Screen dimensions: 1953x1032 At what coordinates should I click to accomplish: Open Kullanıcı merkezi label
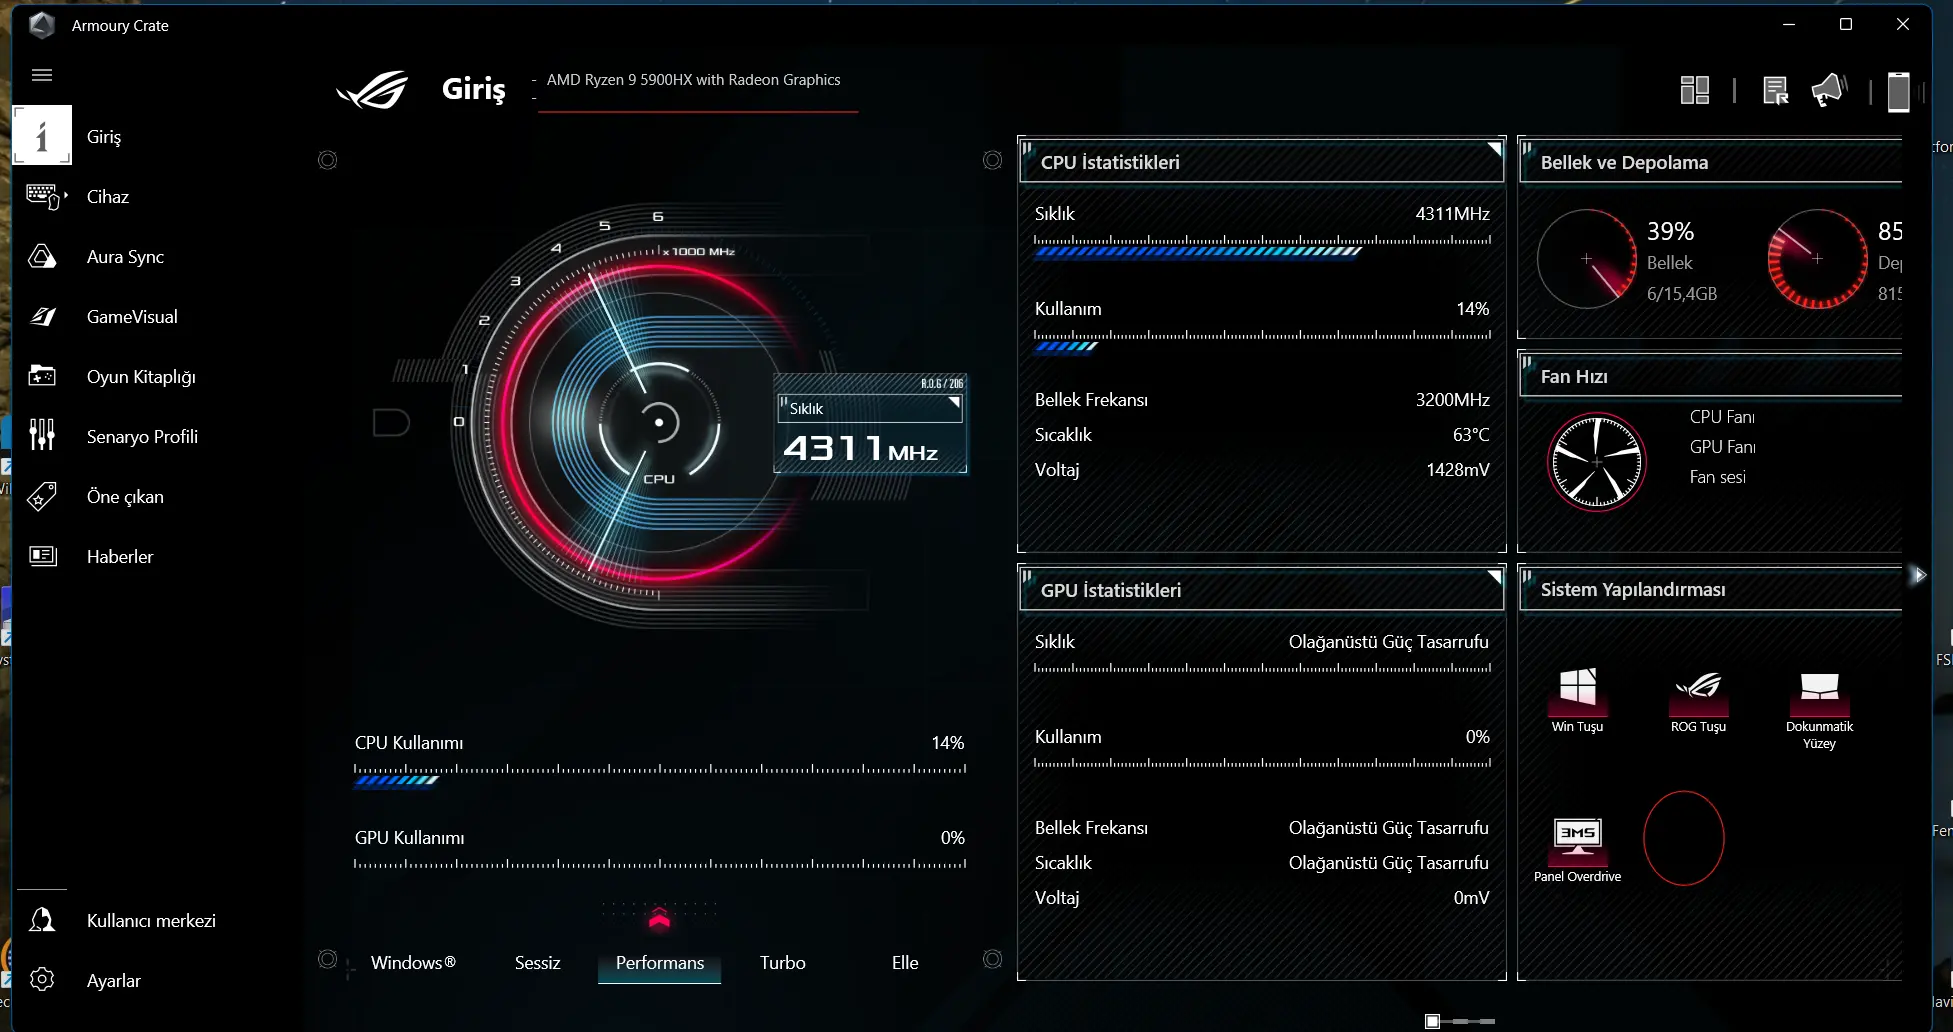click(x=151, y=920)
